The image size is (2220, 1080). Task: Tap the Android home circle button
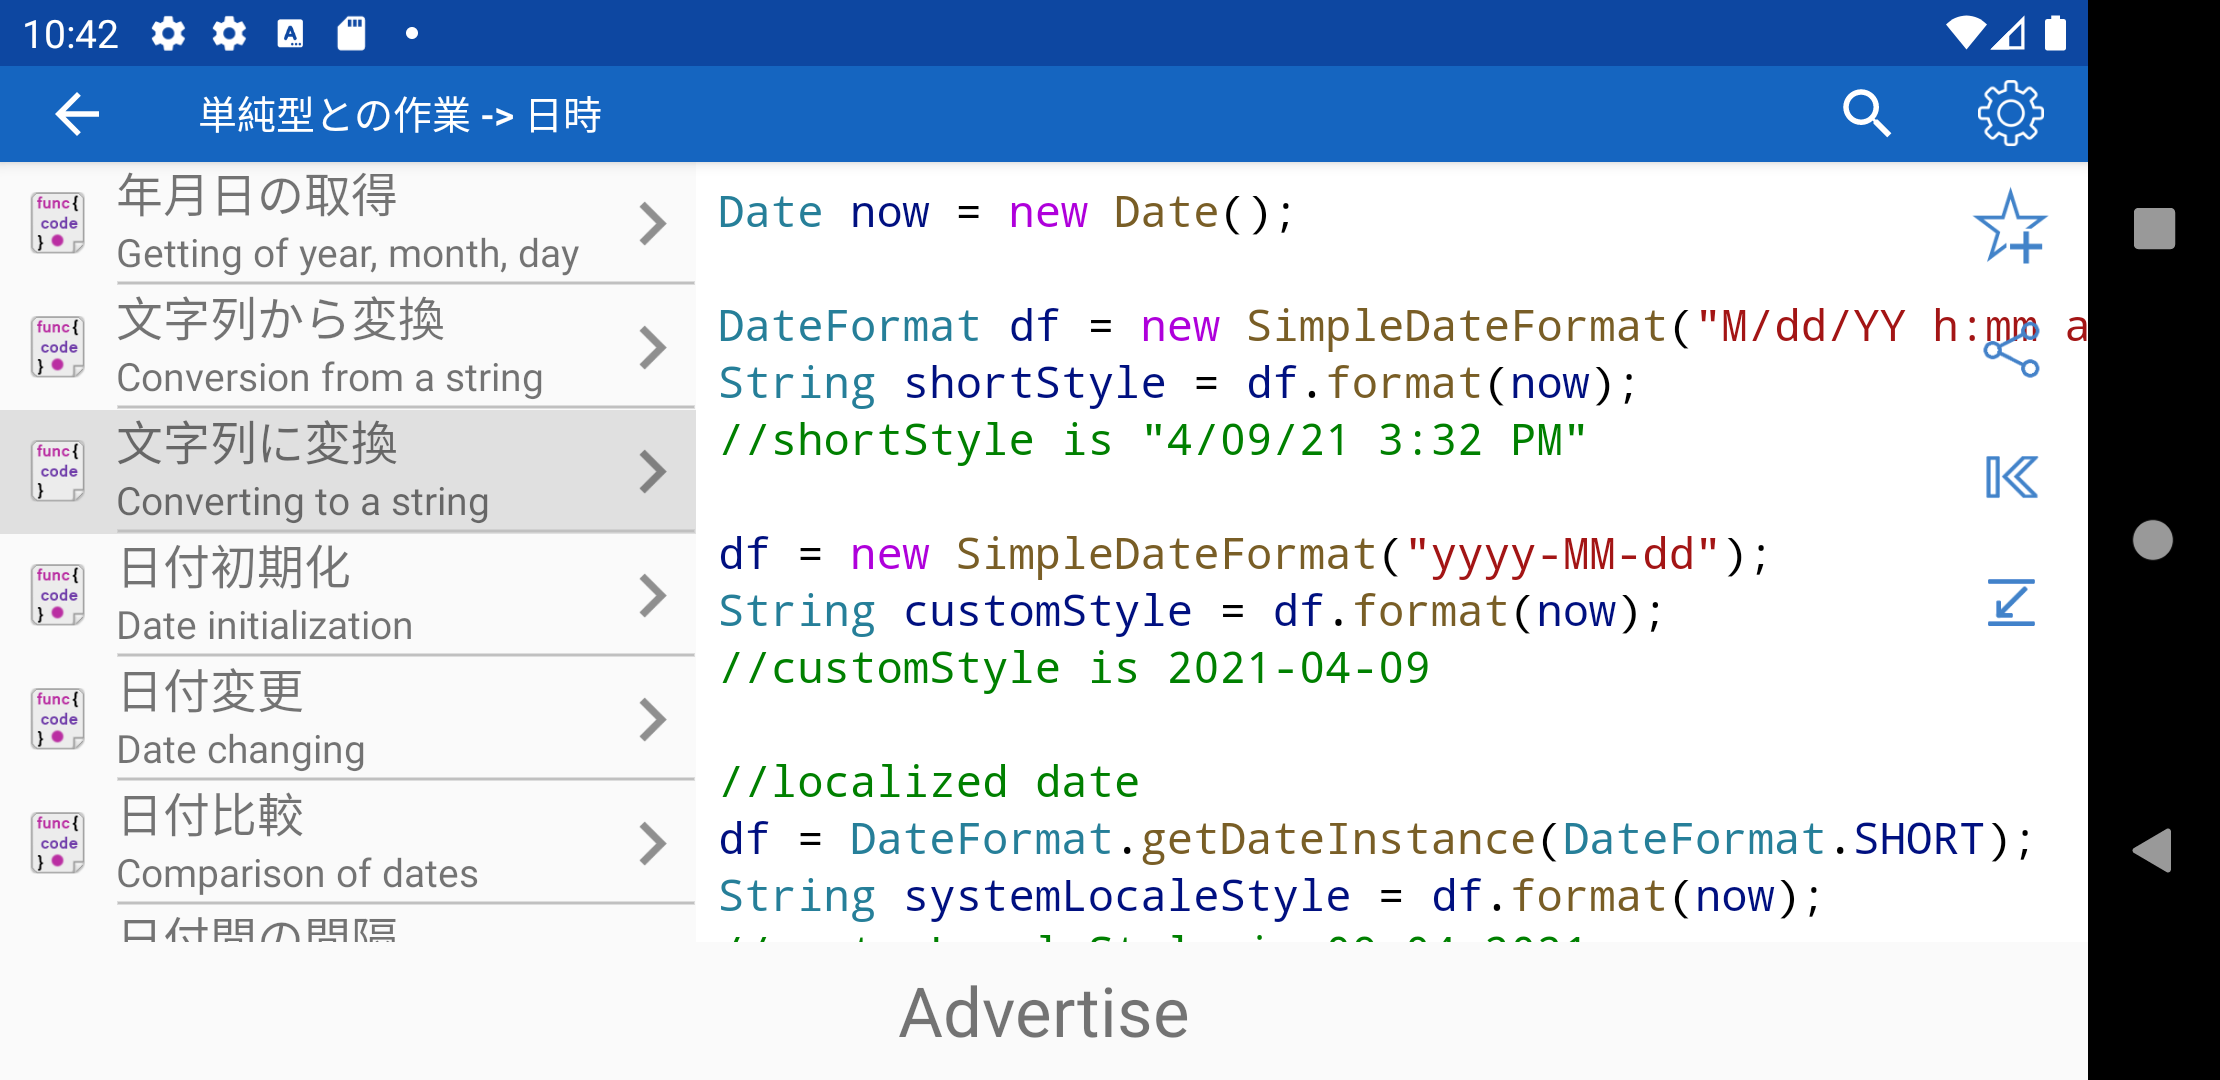click(2153, 540)
